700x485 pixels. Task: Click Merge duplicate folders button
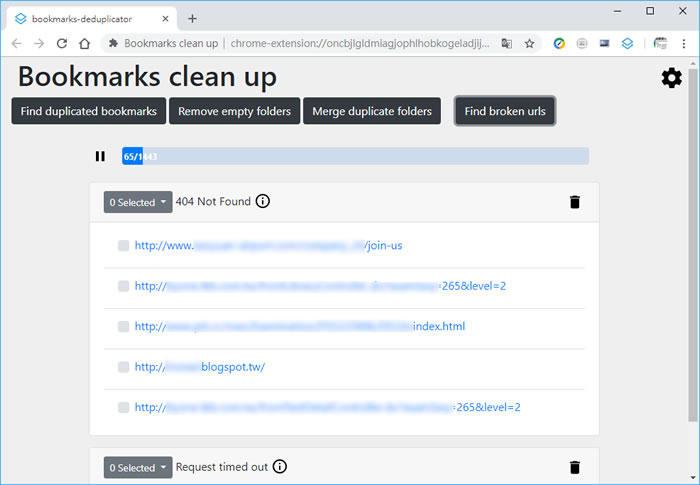[x=372, y=111]
